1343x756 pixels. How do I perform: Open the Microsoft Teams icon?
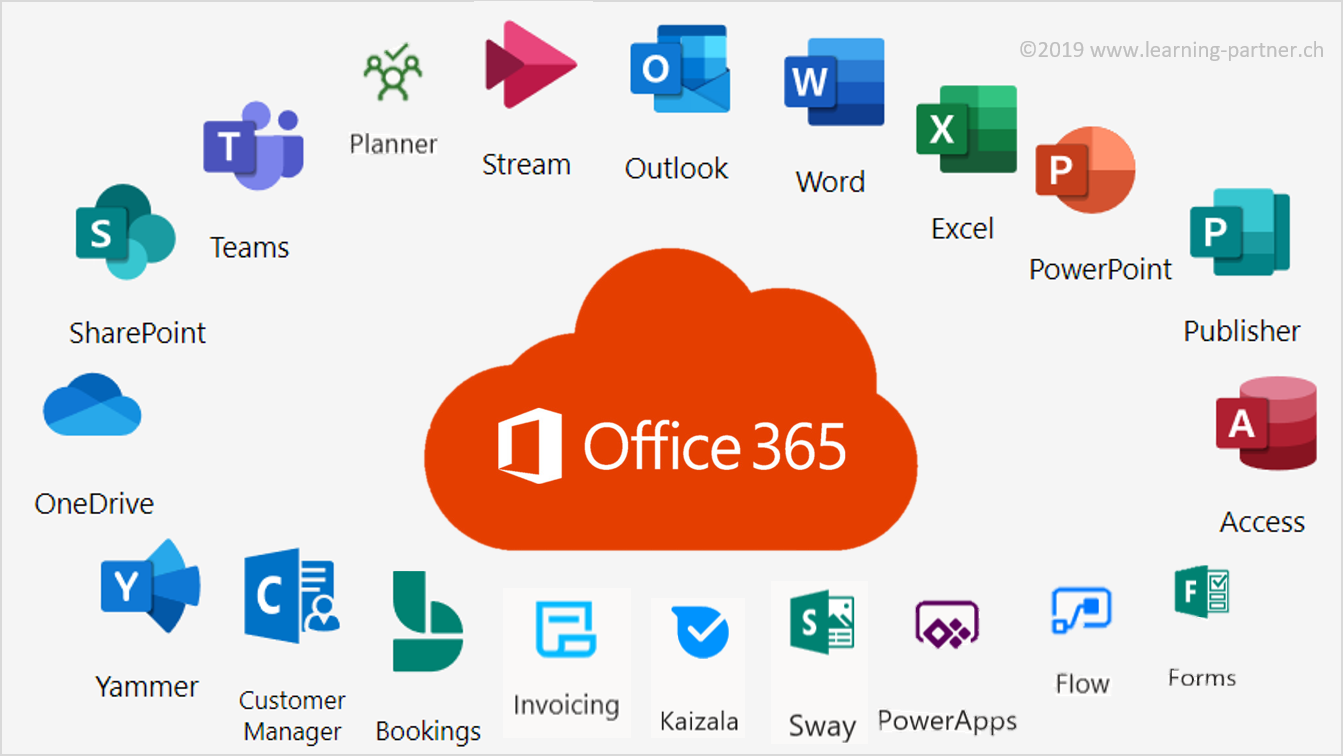coord(253,146)
